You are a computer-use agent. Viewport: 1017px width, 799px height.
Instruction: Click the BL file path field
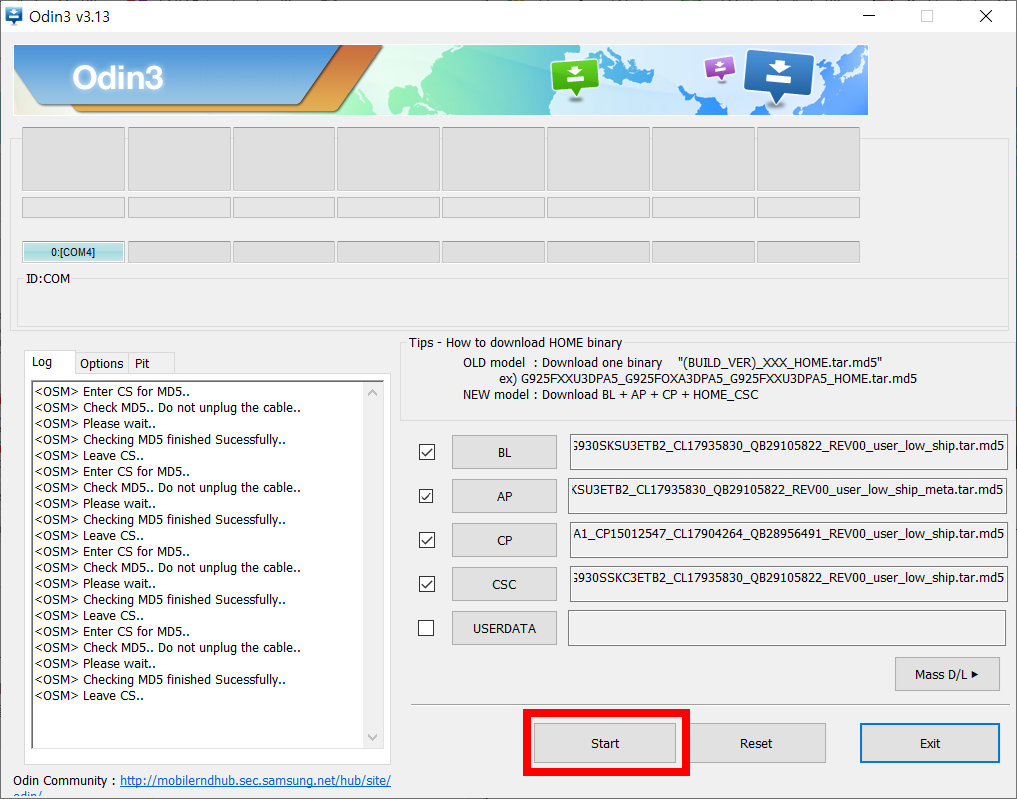pyautogui.click(x=788, y=451)
